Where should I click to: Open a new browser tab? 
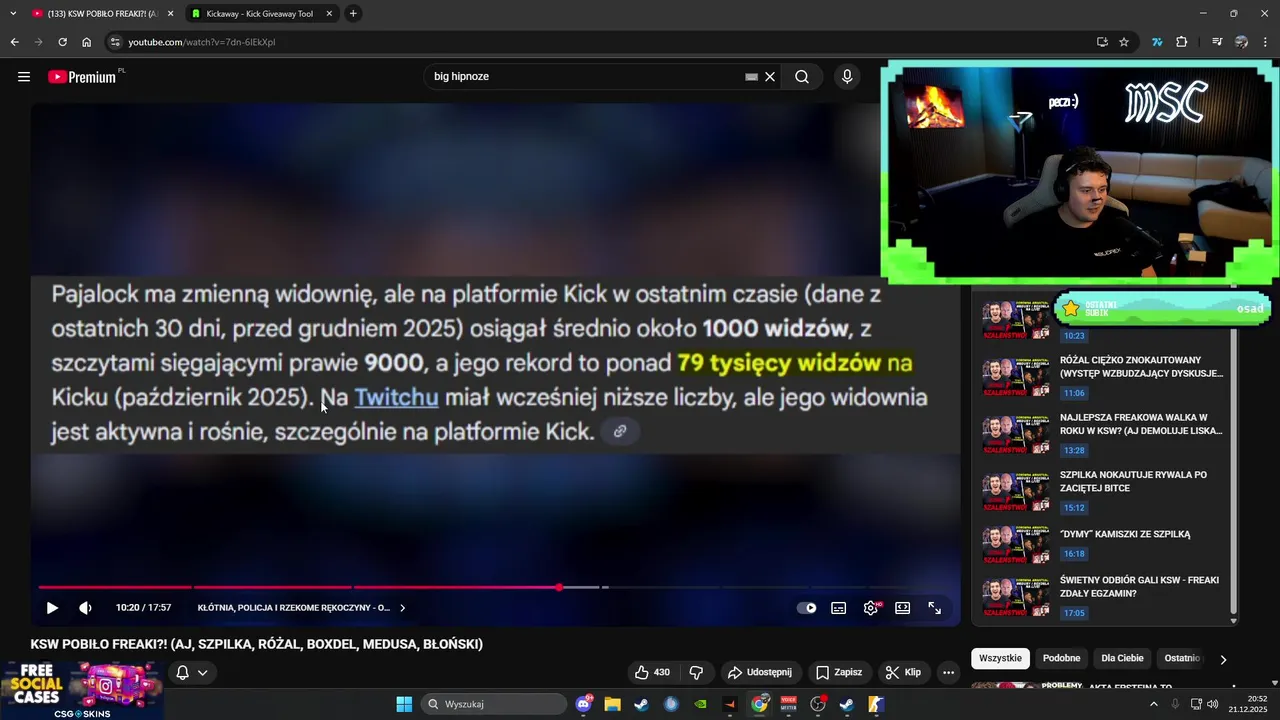point(353,14)
